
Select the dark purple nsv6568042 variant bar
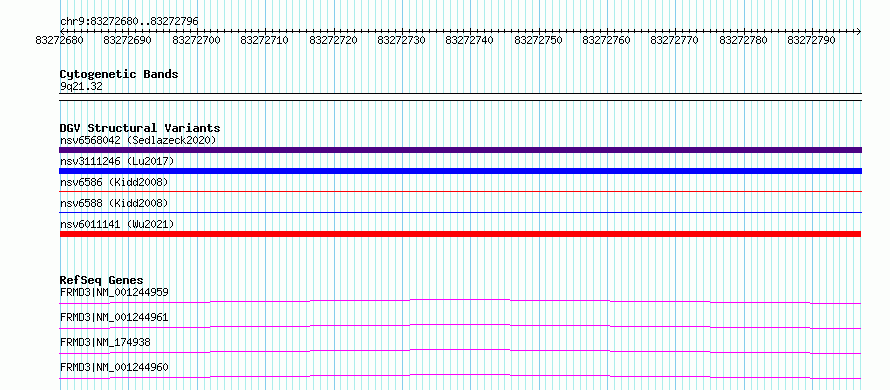point(460,150)
